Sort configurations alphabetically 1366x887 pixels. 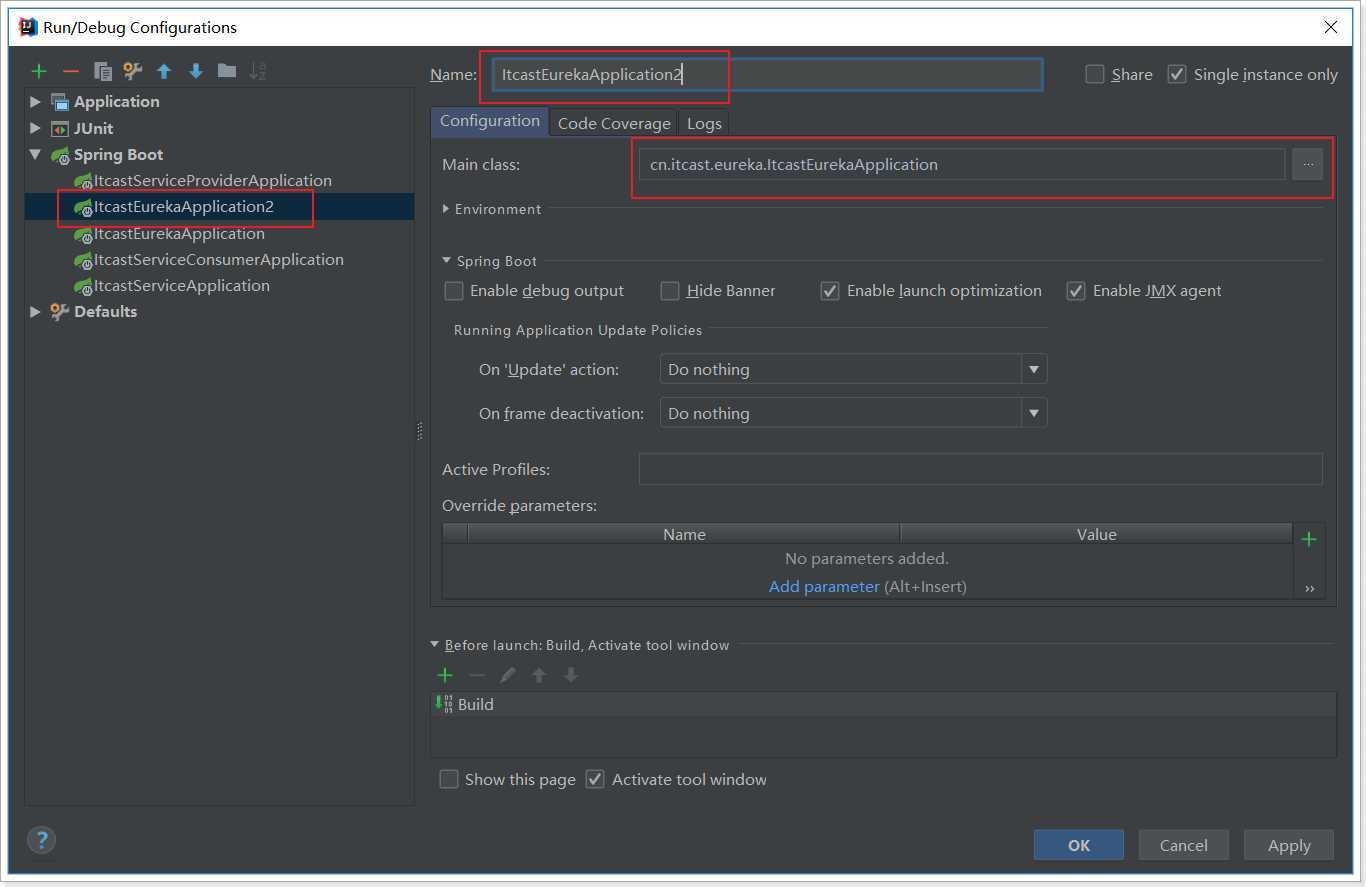coord(258,71)
